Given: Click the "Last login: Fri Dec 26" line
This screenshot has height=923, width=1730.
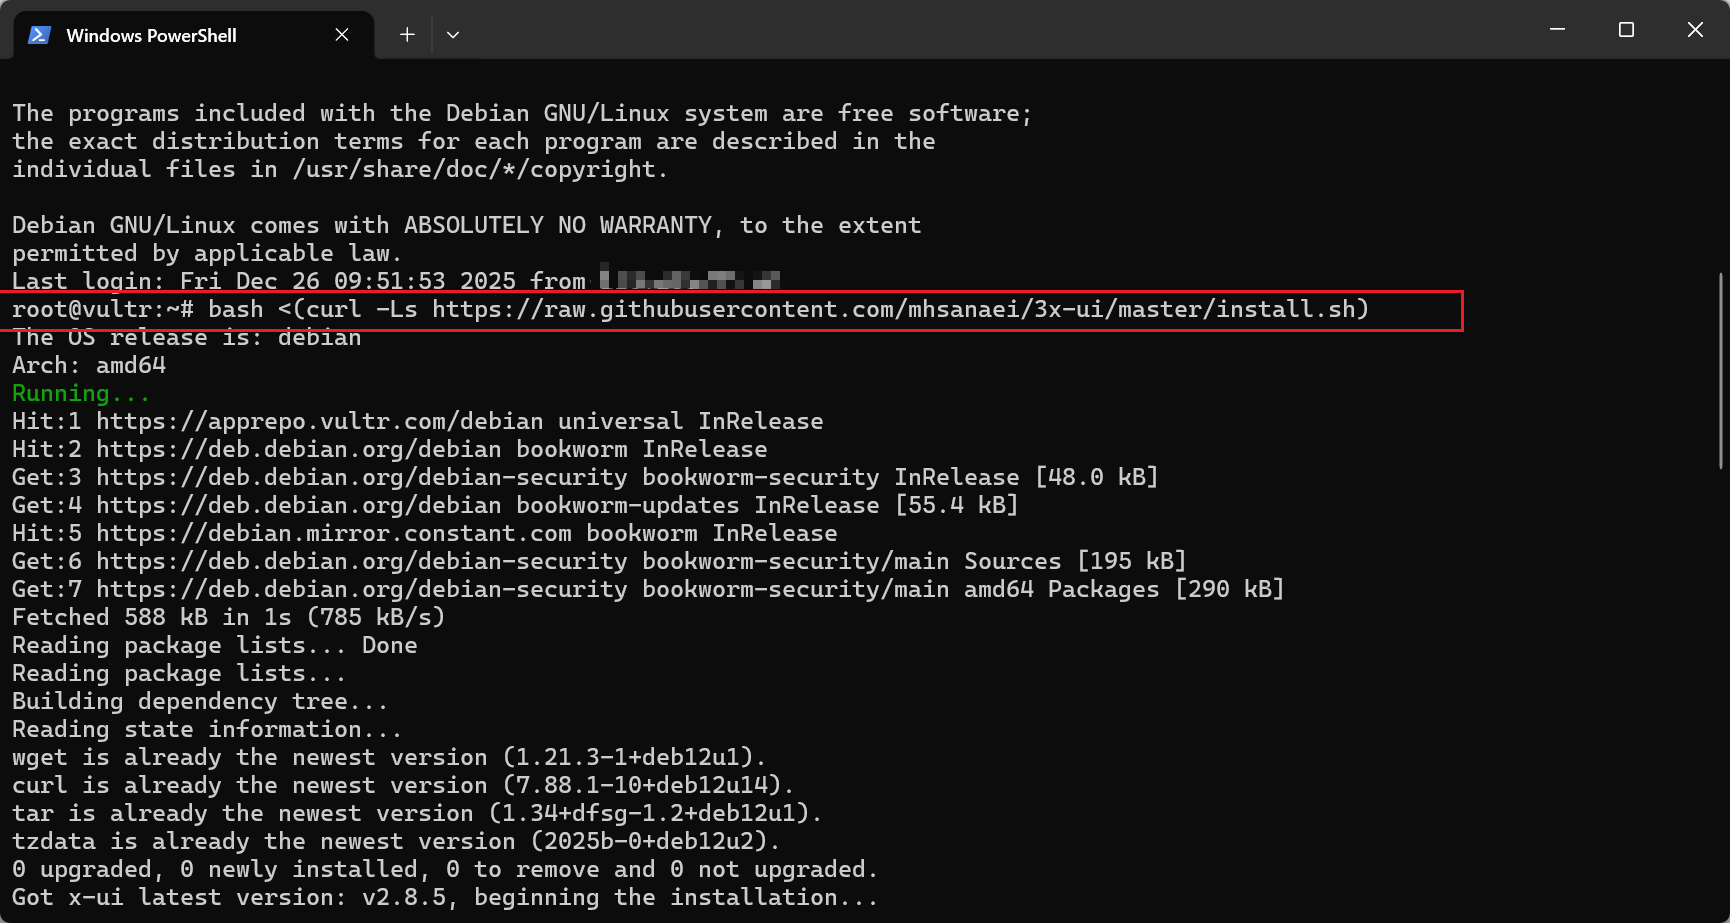Looking at the screenshot, I should [396, 281].
